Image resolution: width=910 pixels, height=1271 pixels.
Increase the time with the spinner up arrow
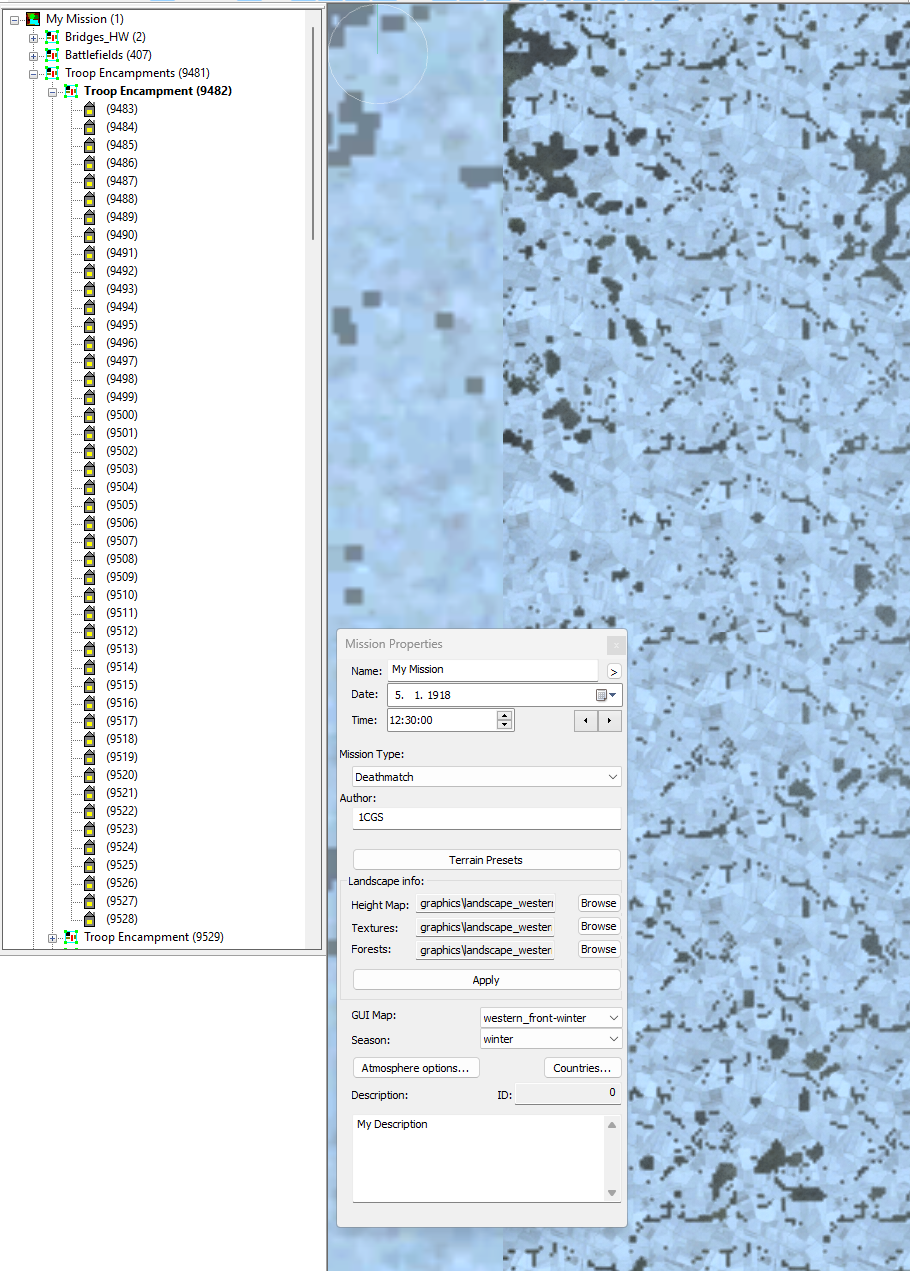(504, 715)
